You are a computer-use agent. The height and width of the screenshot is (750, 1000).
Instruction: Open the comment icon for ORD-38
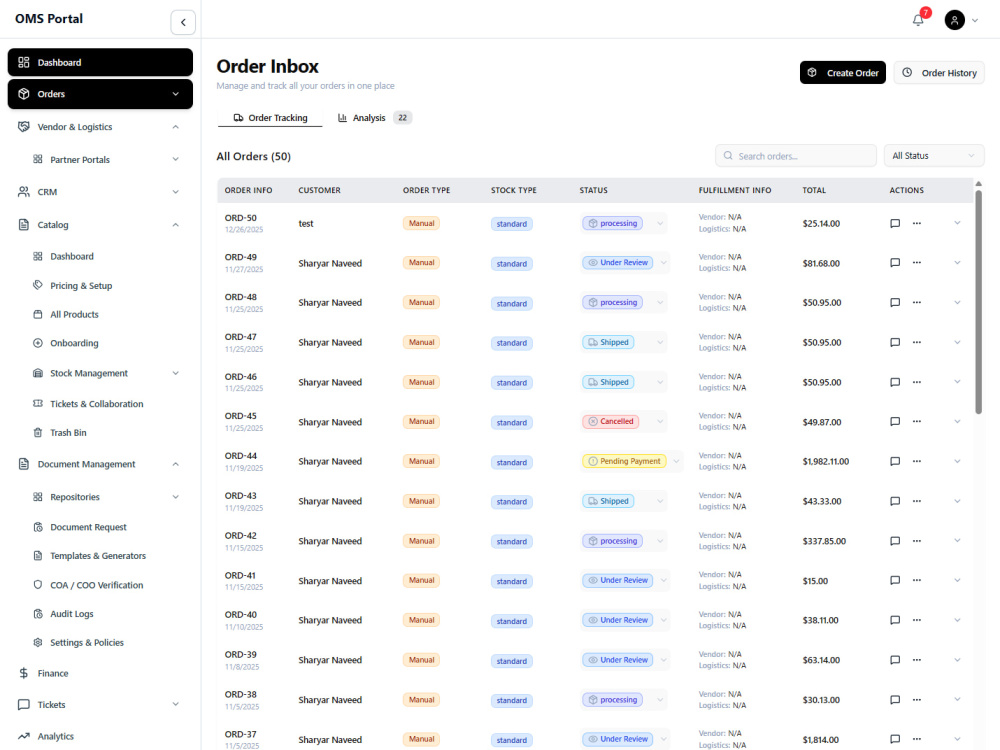pyautogui.click(x=895, y=700)
